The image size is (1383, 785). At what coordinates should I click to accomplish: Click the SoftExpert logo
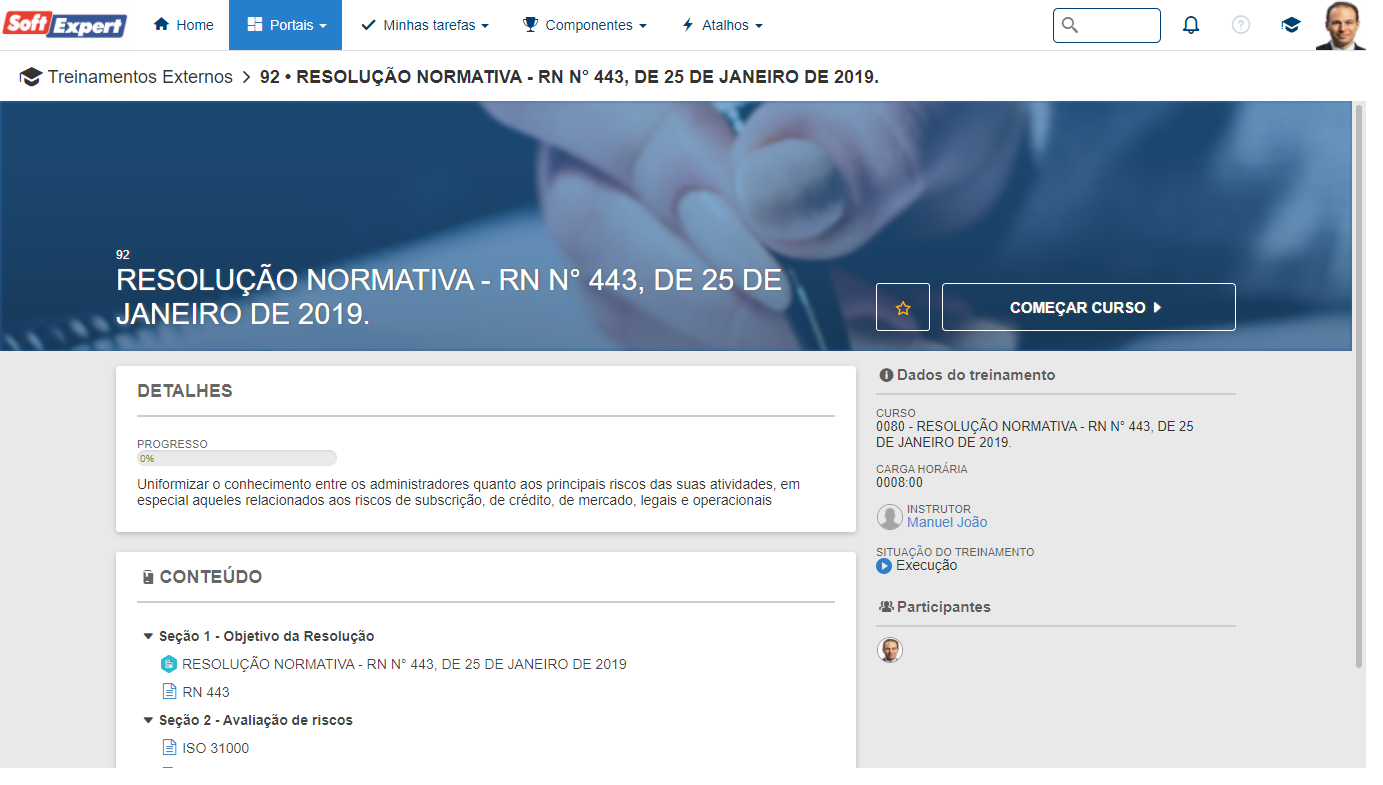point(65,25)
